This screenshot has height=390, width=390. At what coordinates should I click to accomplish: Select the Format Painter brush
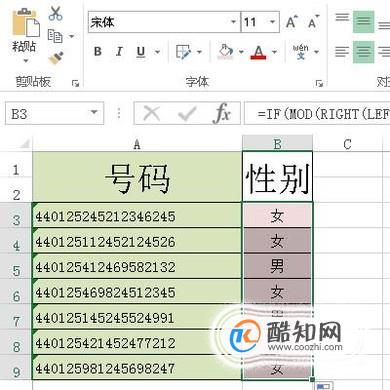[x=56, y=58]
